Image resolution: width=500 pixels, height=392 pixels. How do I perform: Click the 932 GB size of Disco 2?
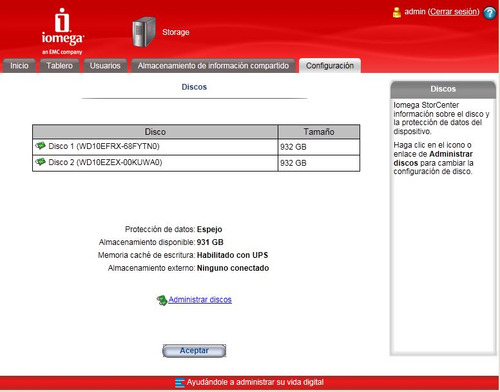coord(293,163)
